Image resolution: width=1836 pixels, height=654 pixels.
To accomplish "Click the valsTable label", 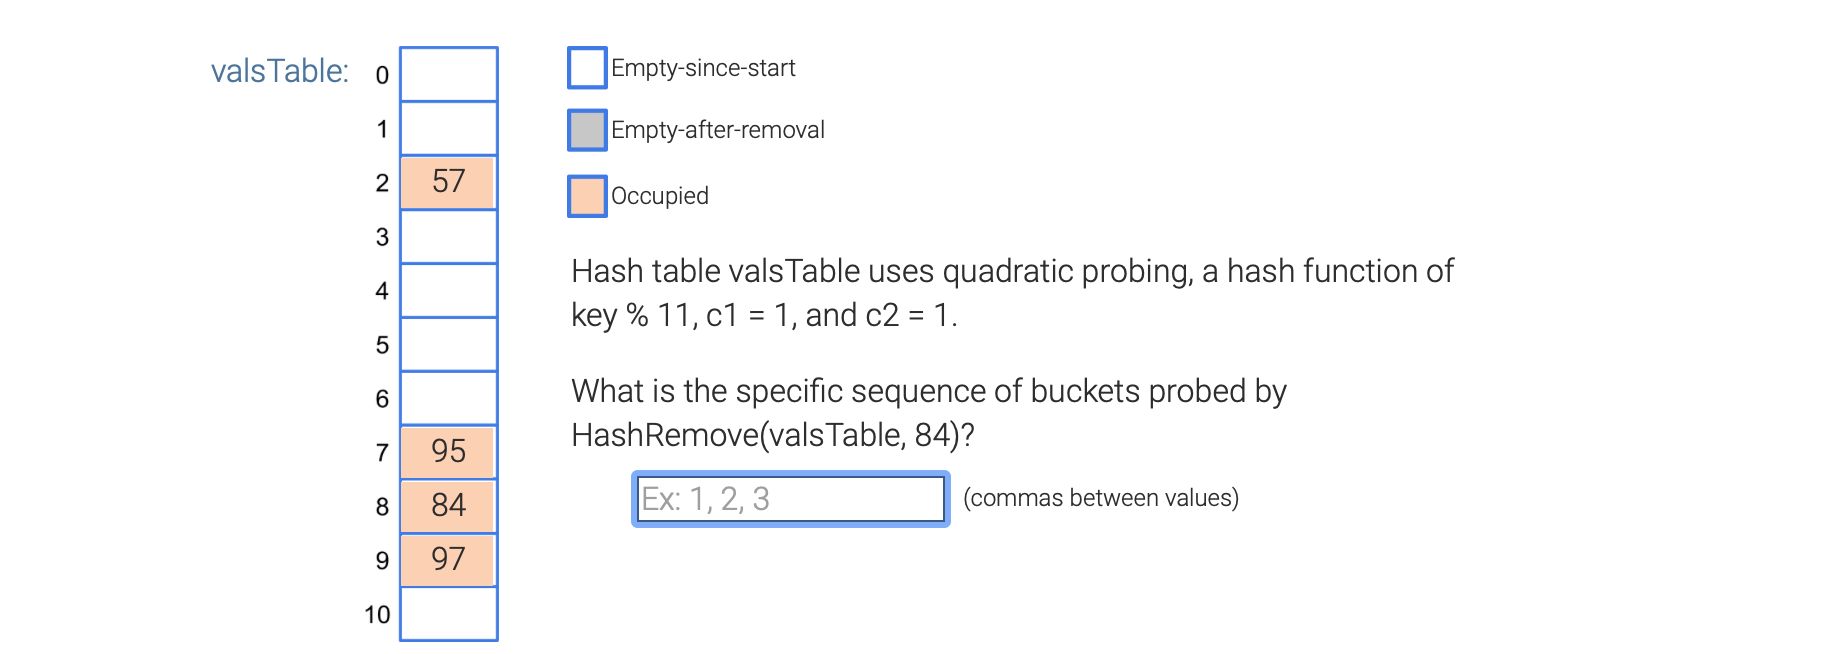I will click(279, 70).
